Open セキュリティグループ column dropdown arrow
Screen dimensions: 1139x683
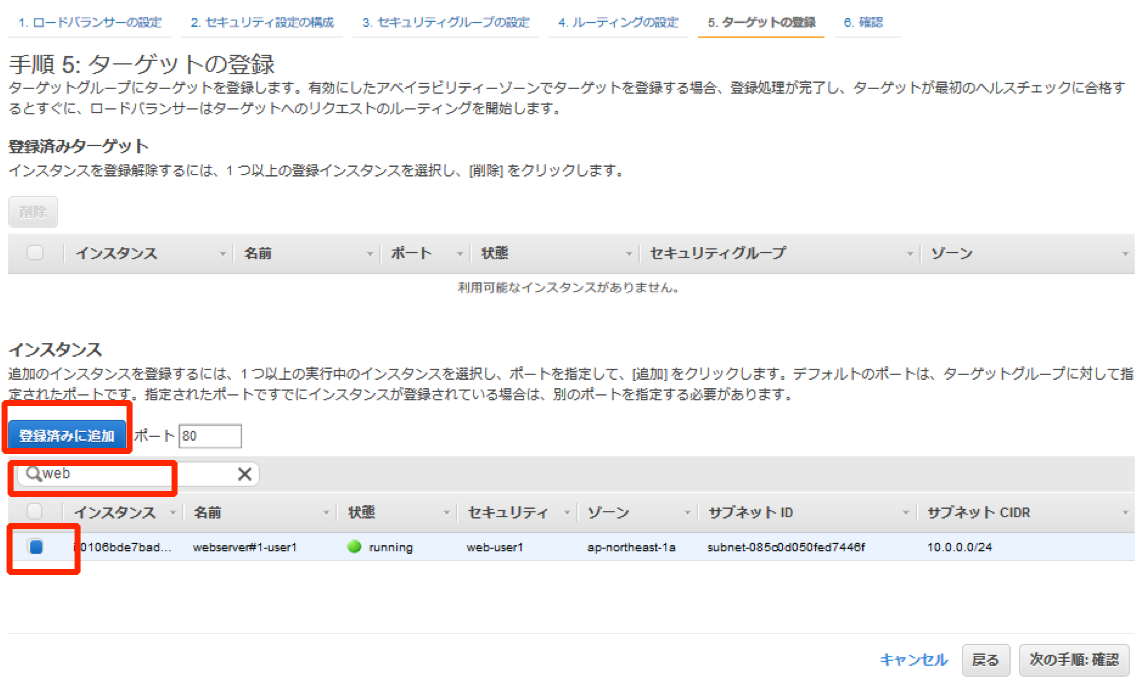[909, 254]
